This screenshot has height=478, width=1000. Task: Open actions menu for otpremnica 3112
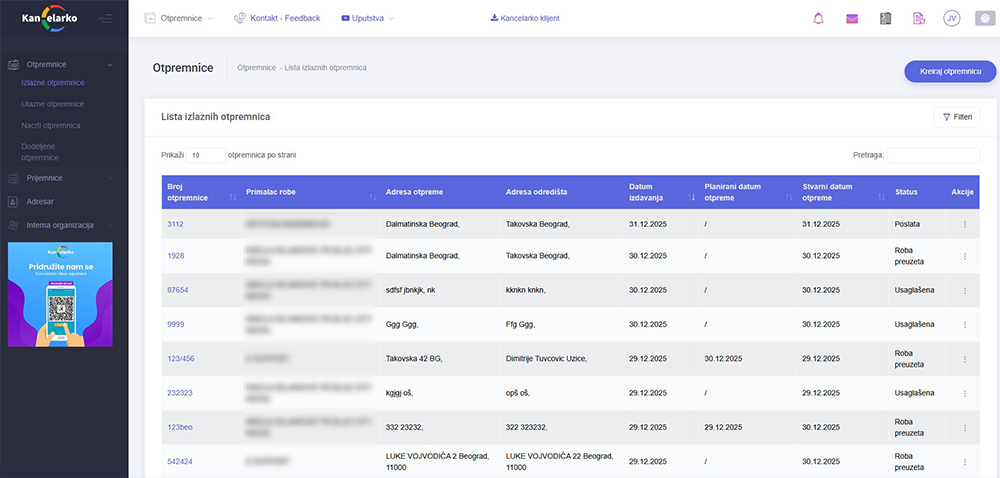(964, 224)
